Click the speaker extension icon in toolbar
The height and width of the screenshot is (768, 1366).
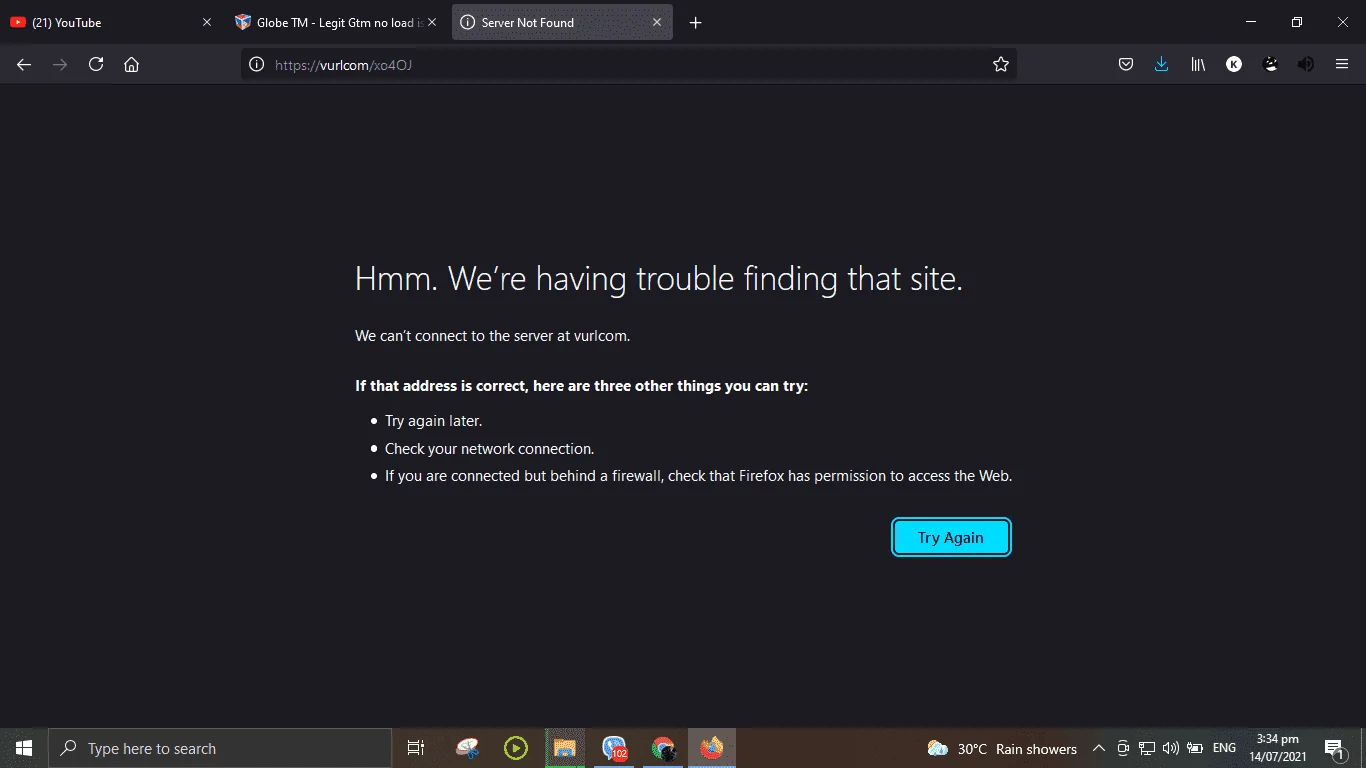point(1306,64)
